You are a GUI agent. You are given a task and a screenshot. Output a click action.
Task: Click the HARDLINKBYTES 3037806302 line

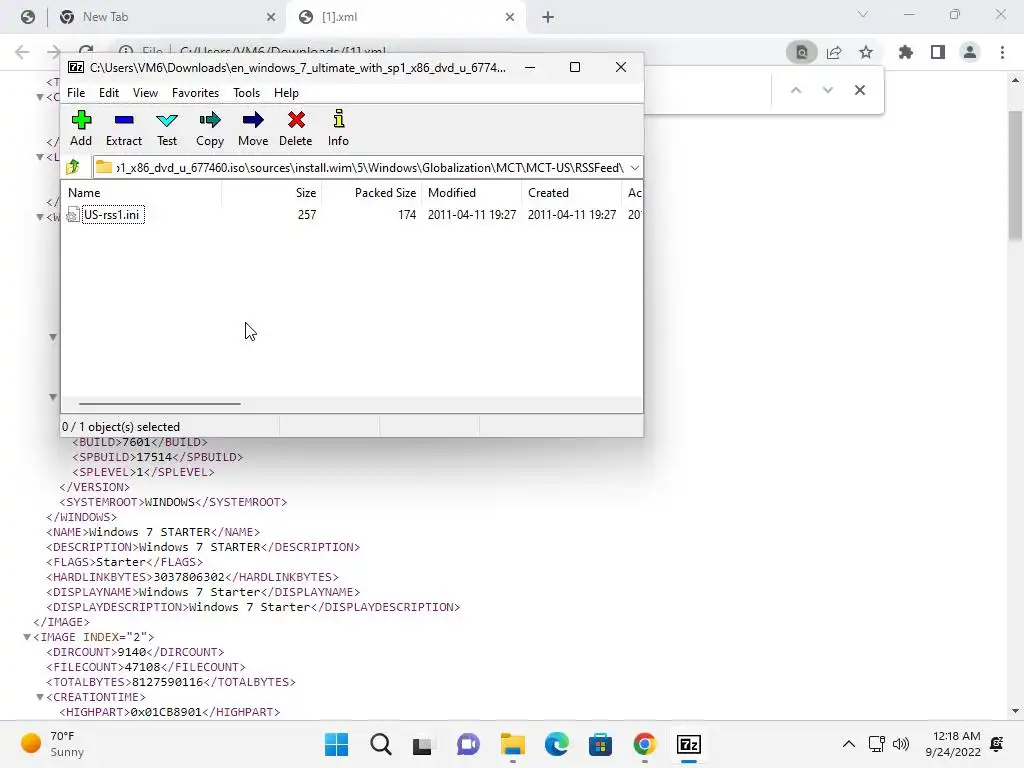pos(192,577)
